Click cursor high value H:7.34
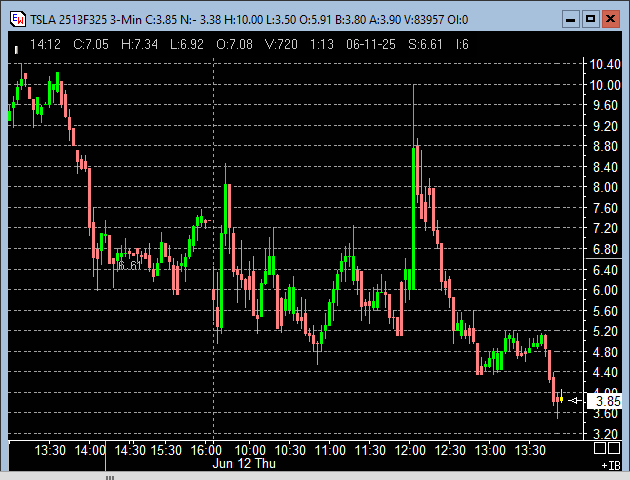The width and height of the screenshot is (630, 480). click(139, 44)
